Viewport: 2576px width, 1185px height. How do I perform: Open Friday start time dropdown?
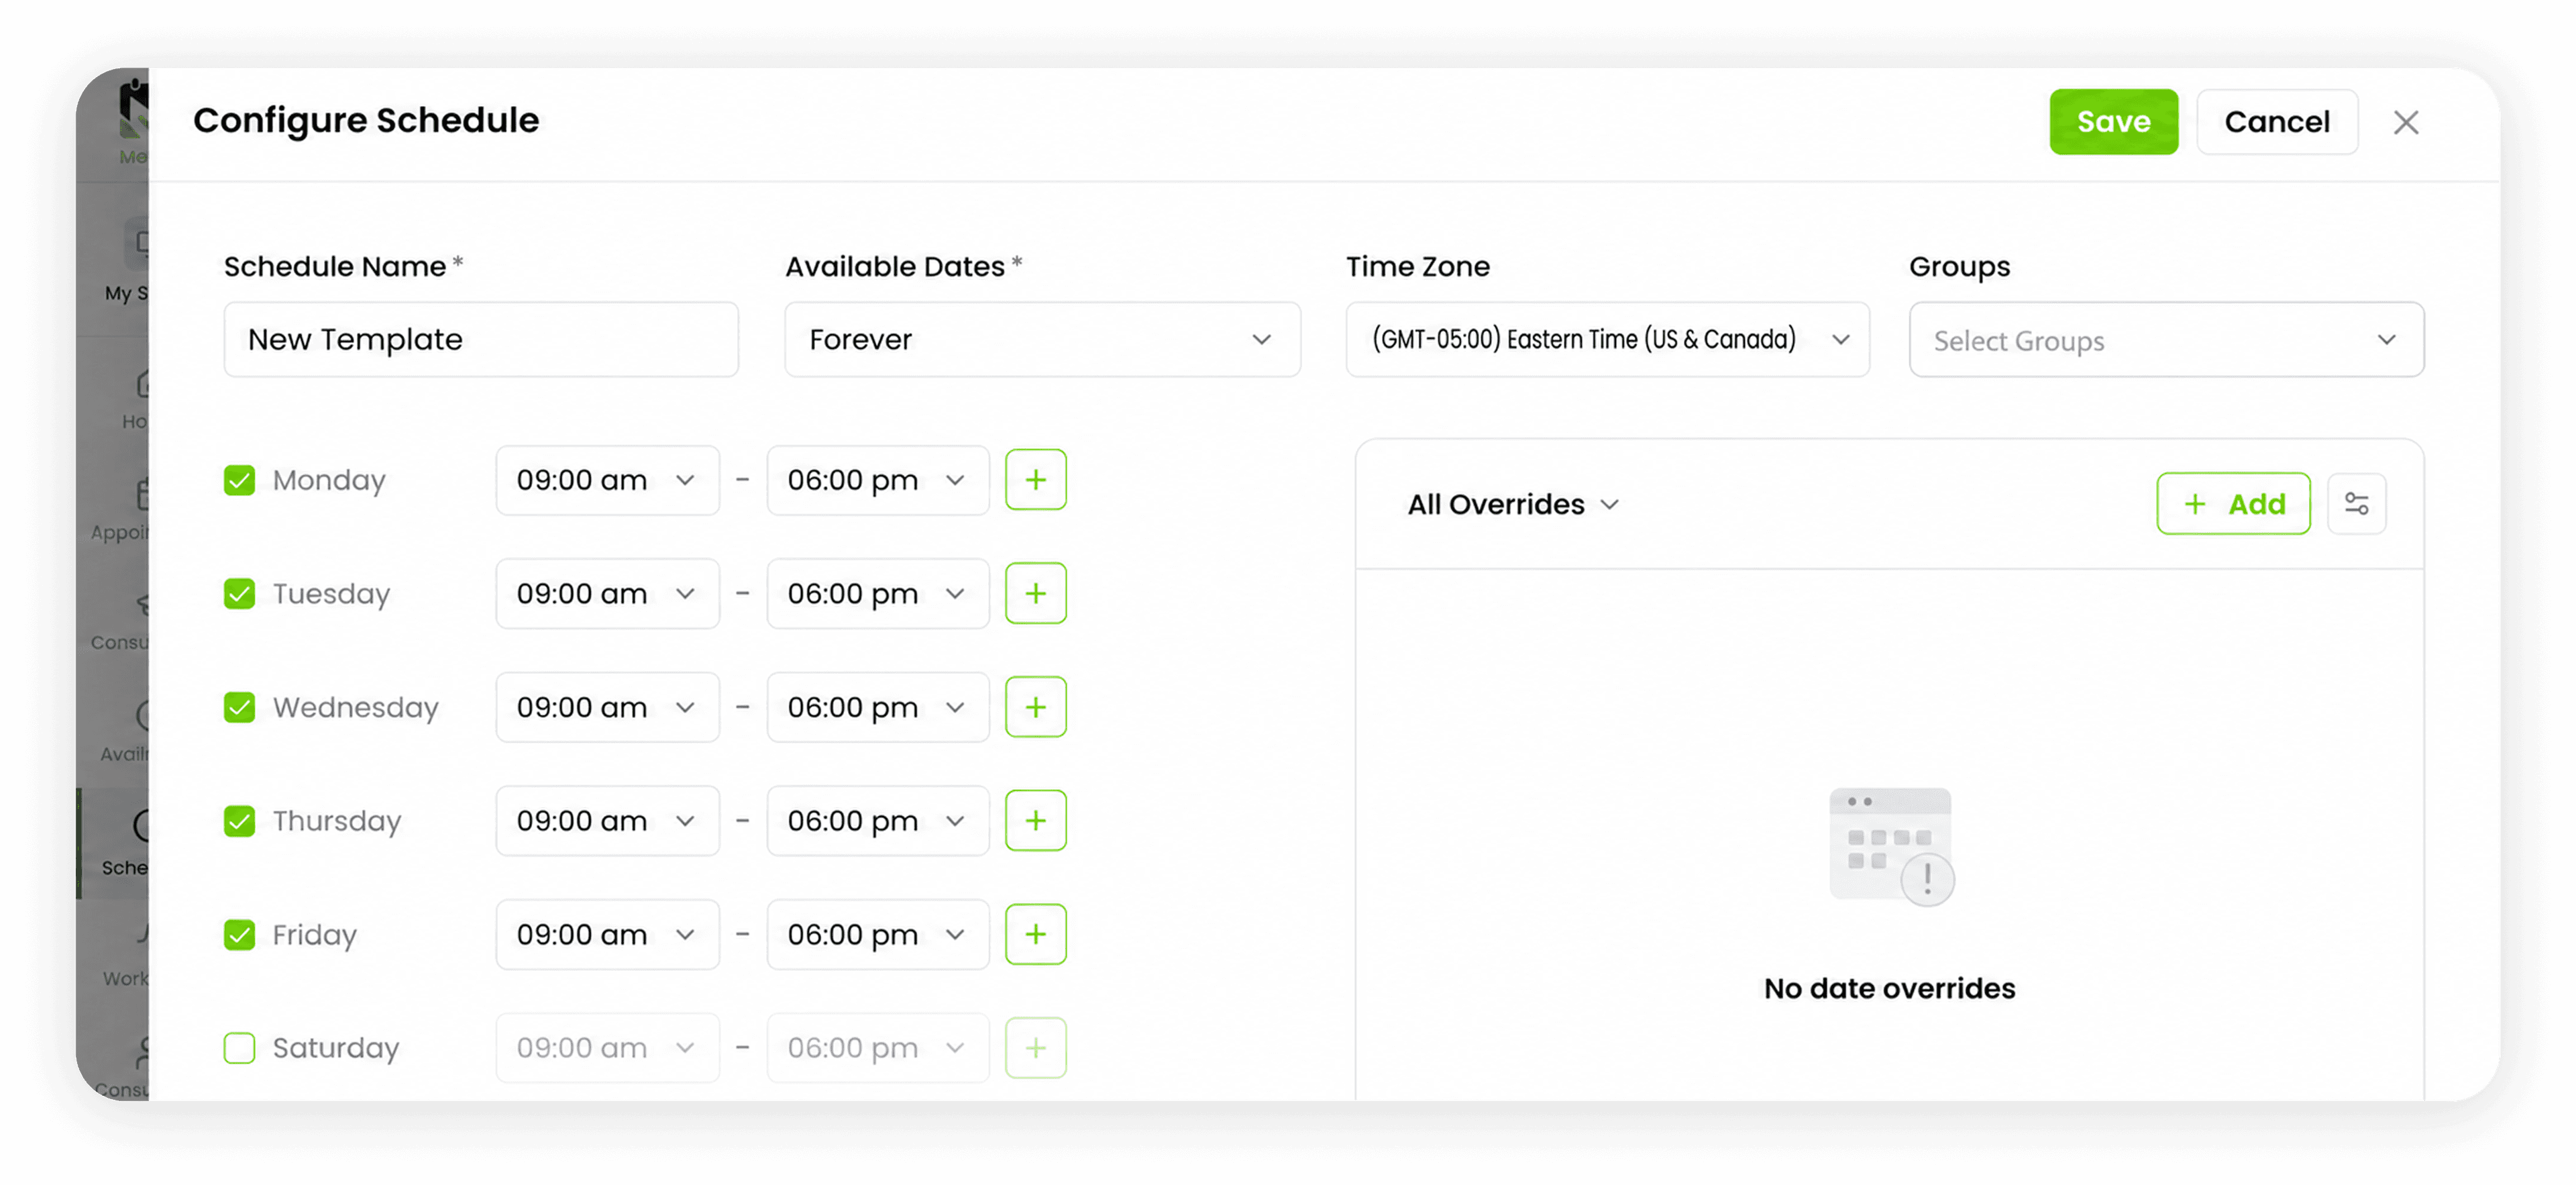[607, 934]
